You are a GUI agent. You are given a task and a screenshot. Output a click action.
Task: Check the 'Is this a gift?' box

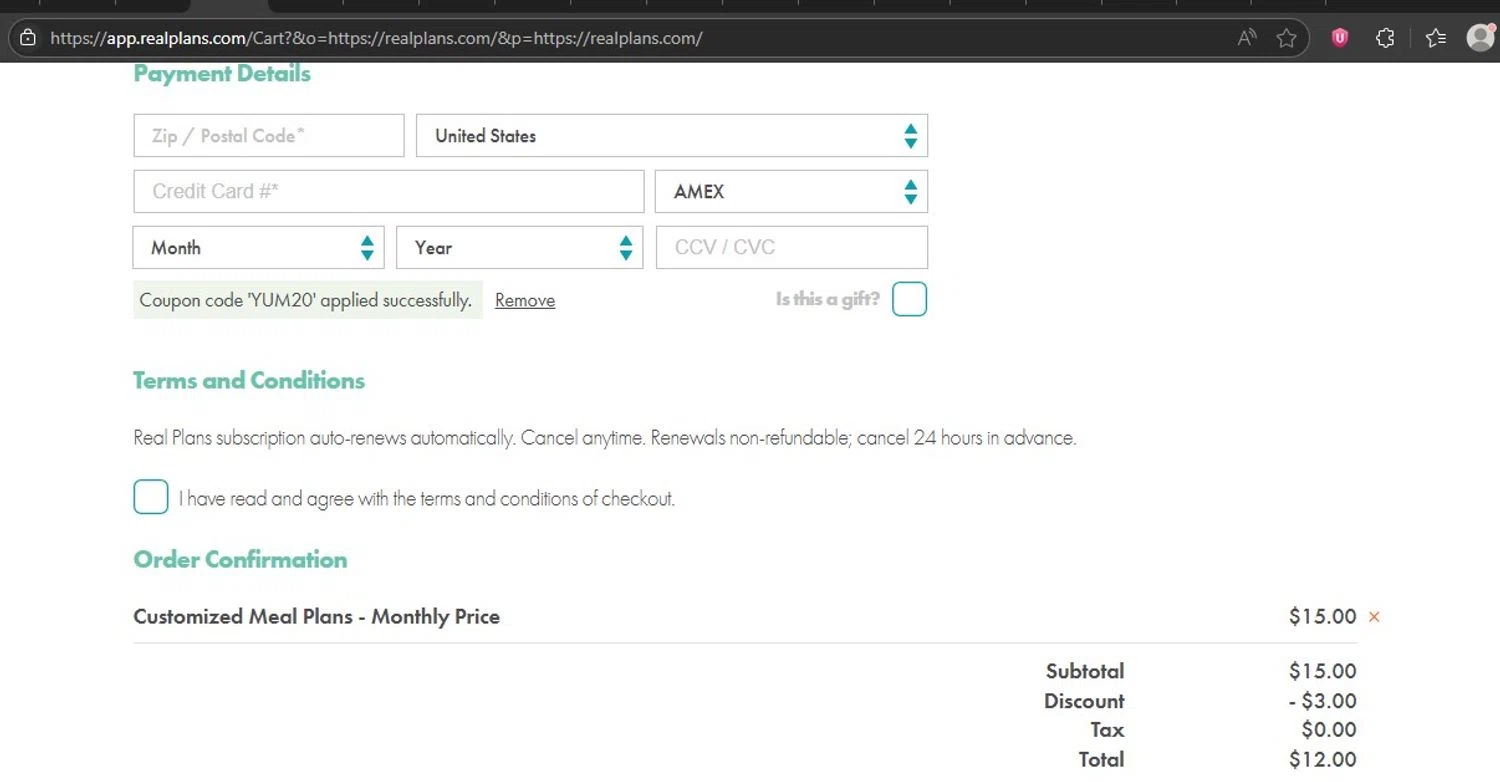(x=909, y=299)
